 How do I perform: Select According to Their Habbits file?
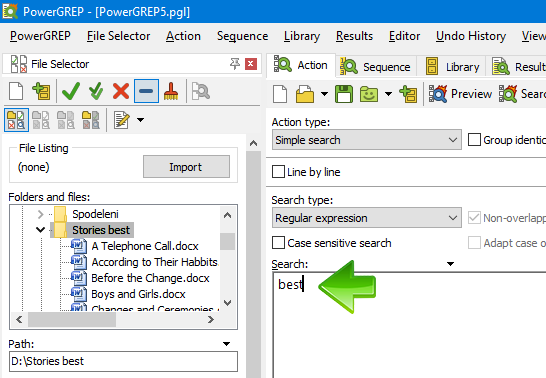[x=154, y=262]
